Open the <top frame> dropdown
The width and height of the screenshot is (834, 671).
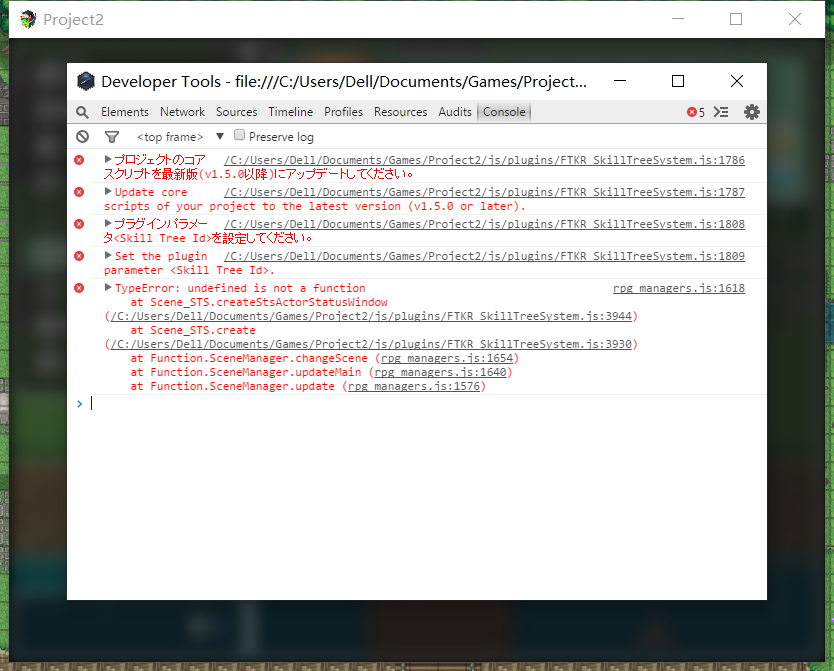tap(180, 137)
